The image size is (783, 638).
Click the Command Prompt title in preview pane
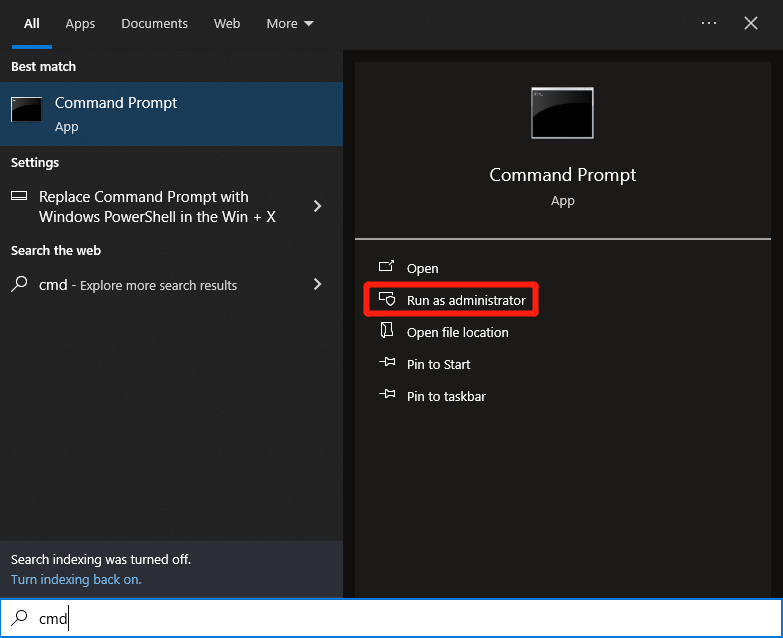click(x=562, y=175)
